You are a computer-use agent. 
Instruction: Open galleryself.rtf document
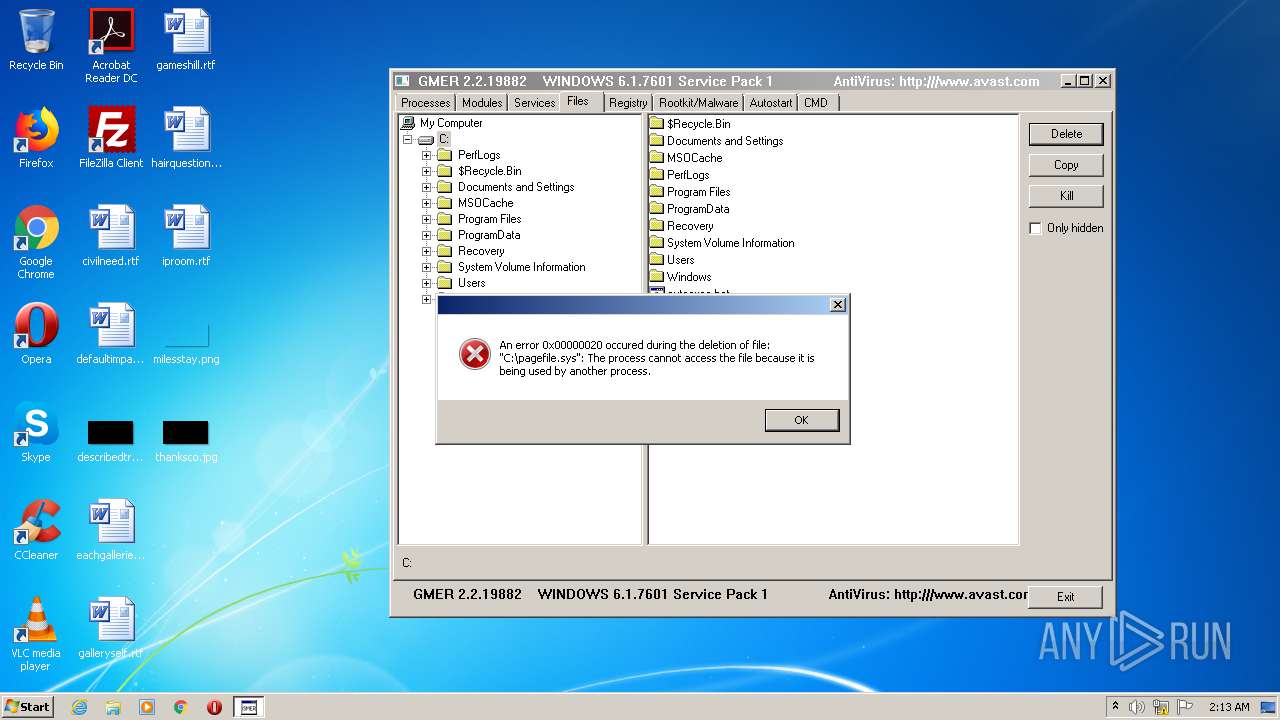(x=111, y=628)
